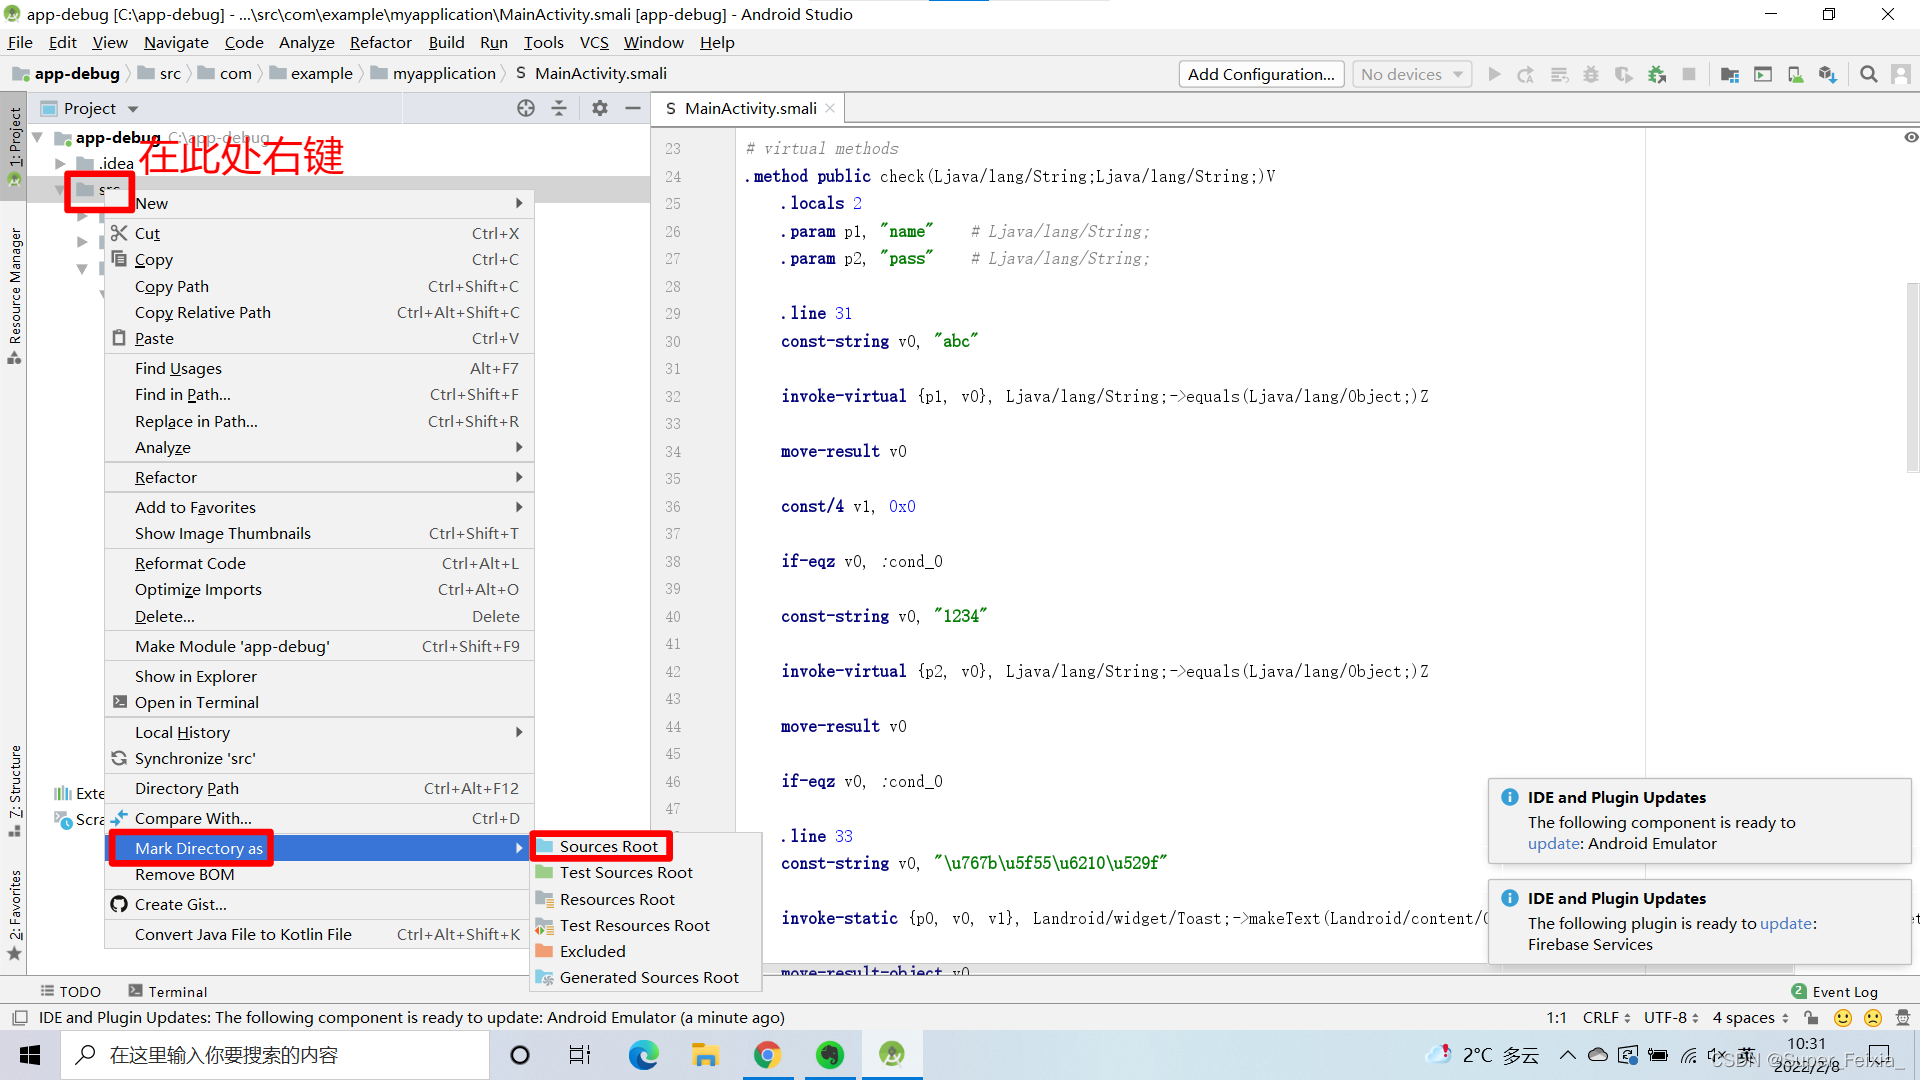Open the Refactor menu from menu bar
The height and width of the screenshot is (1080, 1920).
click(x=380, y=42)
